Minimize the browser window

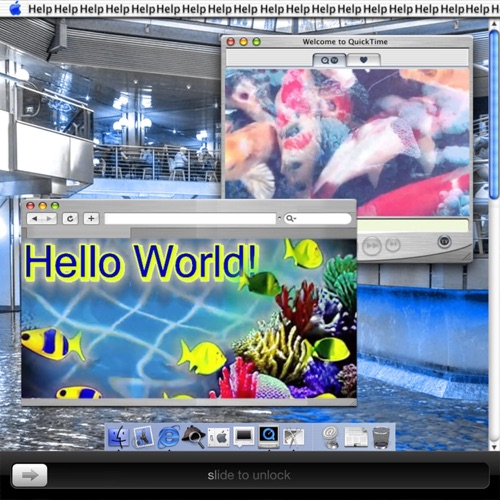pos(43,206)
